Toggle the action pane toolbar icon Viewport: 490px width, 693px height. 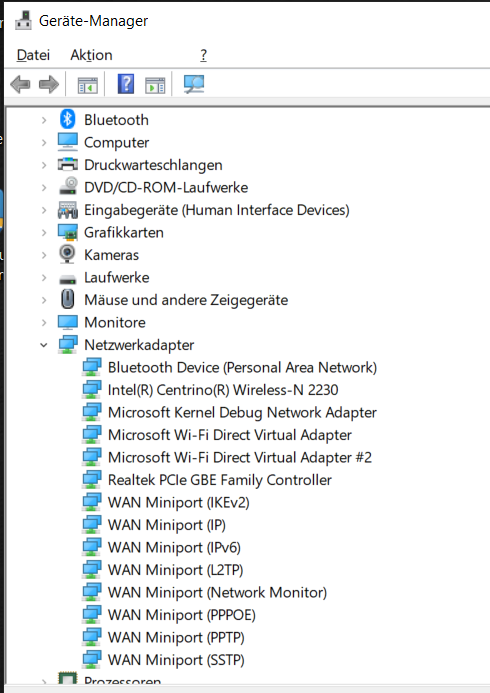coord(155,85)
